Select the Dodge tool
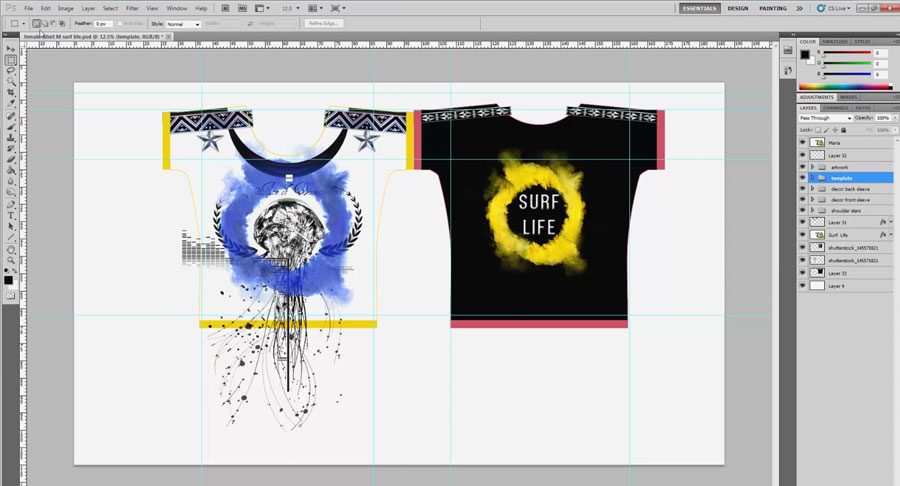This screenshot has width=900, height=486. [x=11, y=192]
